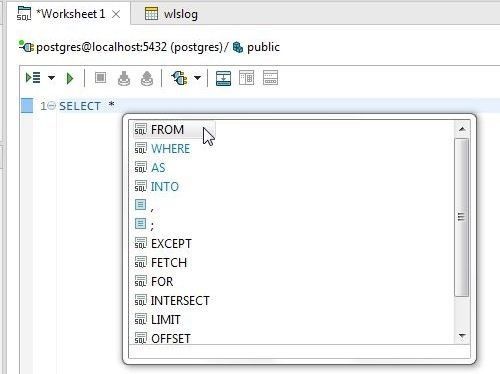500x374 pixels.
Task: Click the rightmost toolbar list-layout icon
Action: tap(270, 78)
